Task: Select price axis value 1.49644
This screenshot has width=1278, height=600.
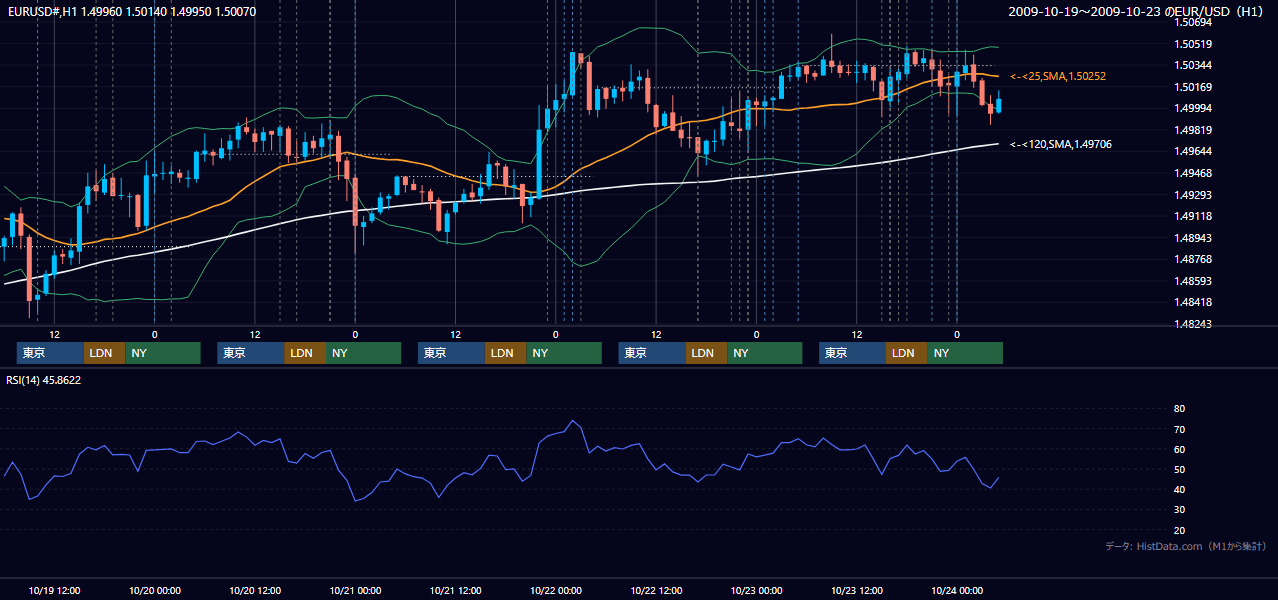Action: [x=1194, y=151]
